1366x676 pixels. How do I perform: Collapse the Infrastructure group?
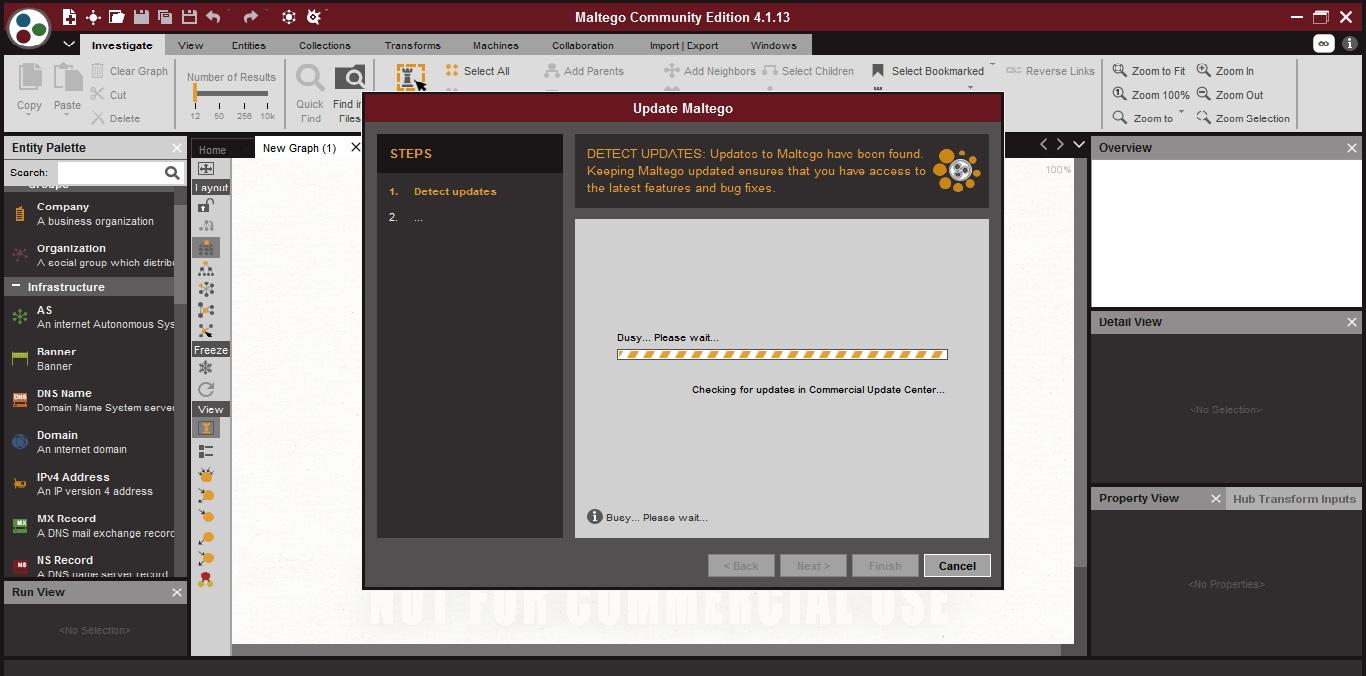coord(16,287)
